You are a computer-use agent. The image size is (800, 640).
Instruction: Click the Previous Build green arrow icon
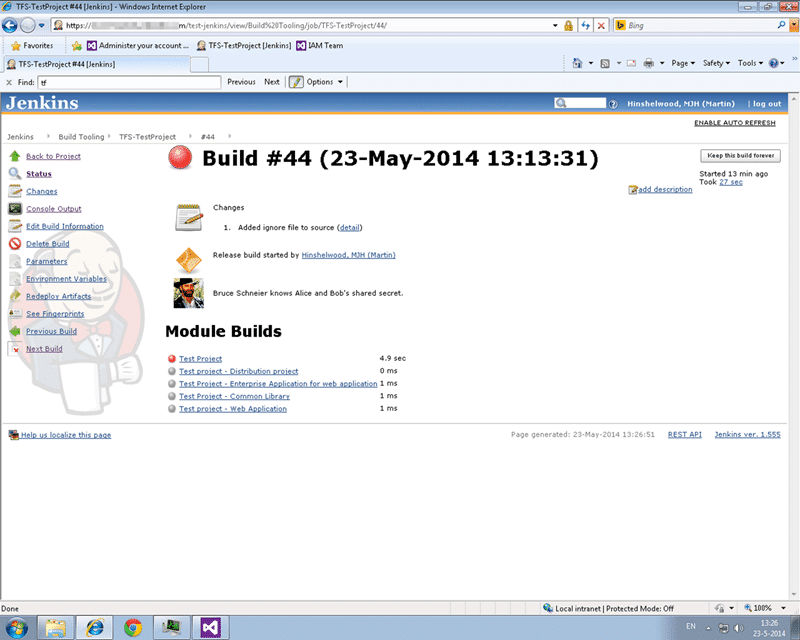pos(15,331)
